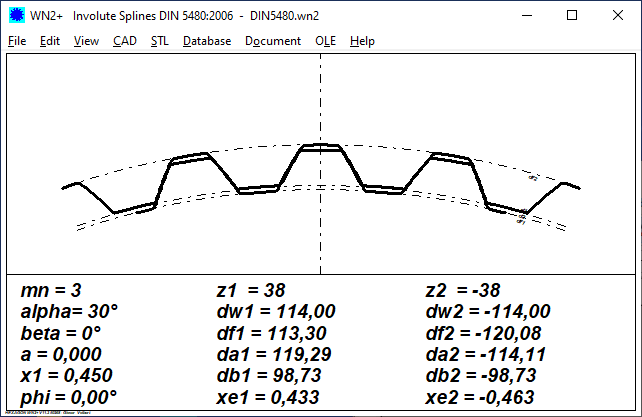Close the WN2+ window
This screenshot has height=417, width=642.
point(618,16)
